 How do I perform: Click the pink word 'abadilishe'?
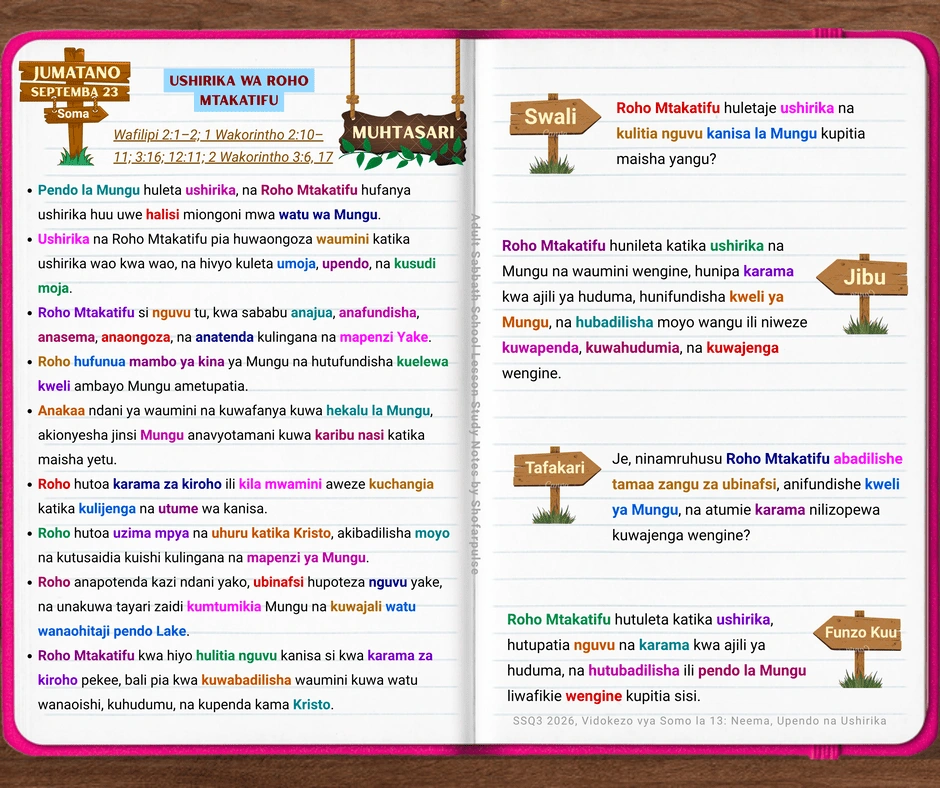[867, 459]
